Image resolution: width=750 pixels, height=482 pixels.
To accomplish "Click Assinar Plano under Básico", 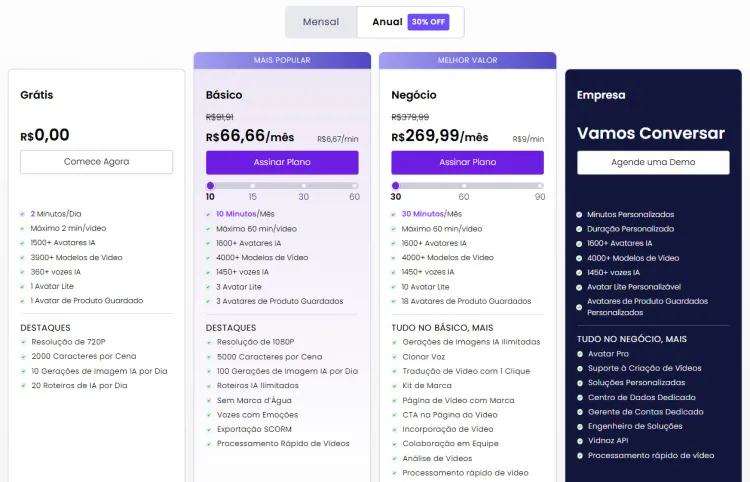I will click(x=282, y=162).
